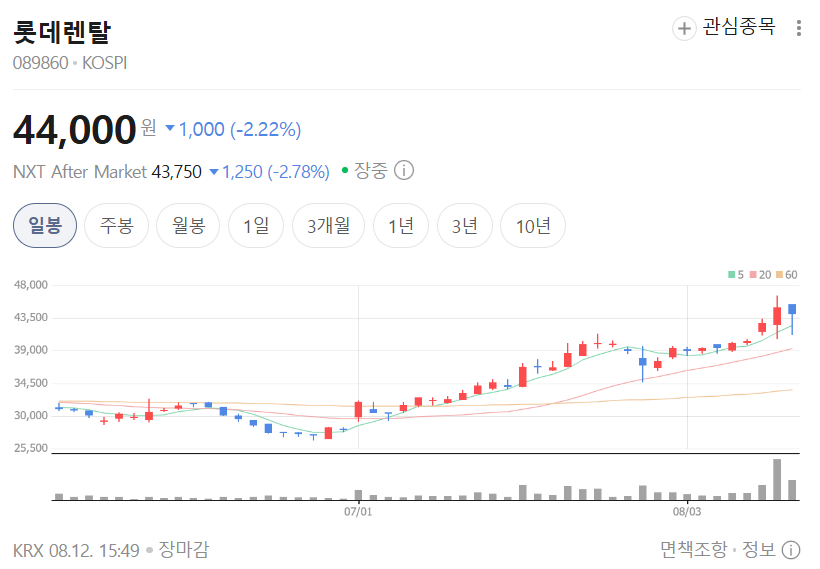Click the 43,500 price axis label
820x569 pixels.
(x=31, y=317)
